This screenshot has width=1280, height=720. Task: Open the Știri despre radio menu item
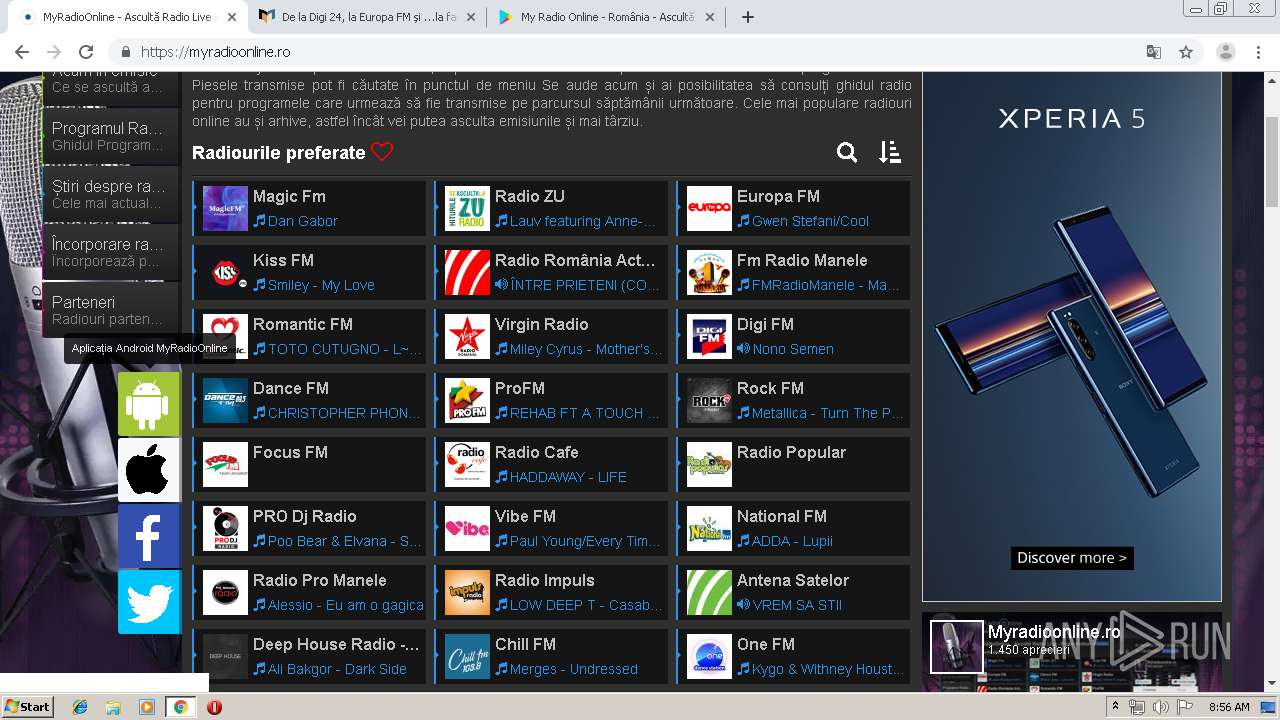click(x=110, y=194)
